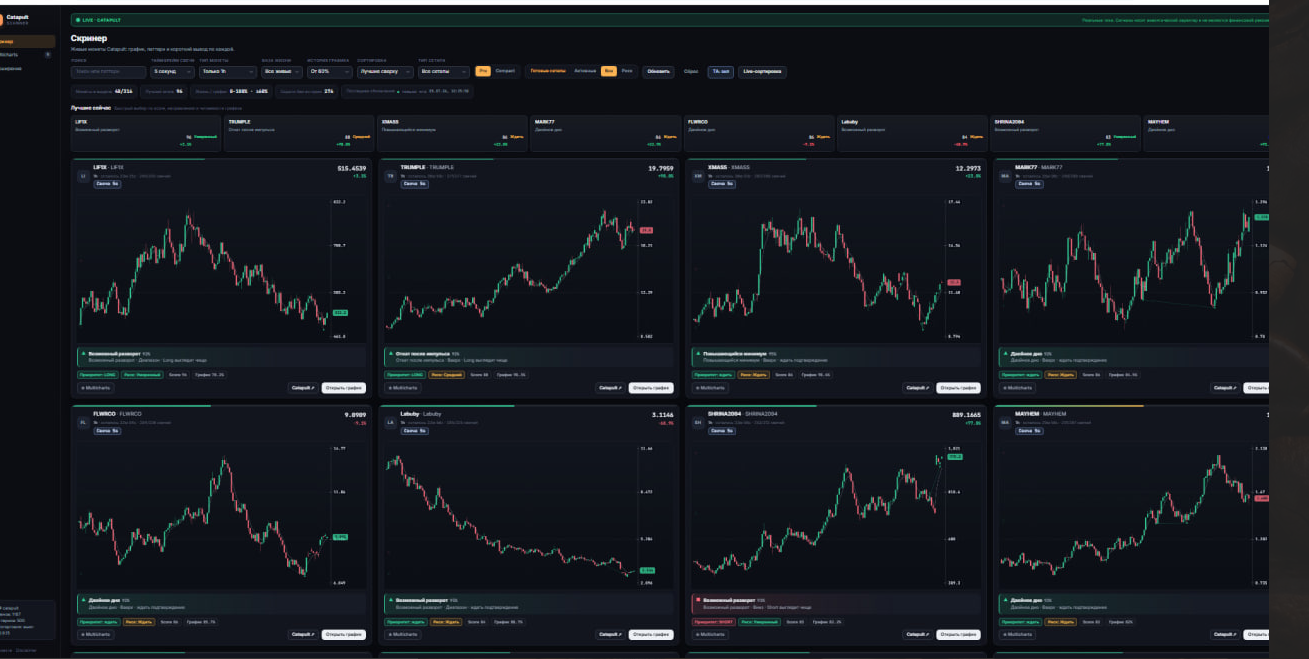Focus the Поиск search field
The width and height of the screenshot is (1309, 659).
(x=109, y=72)
